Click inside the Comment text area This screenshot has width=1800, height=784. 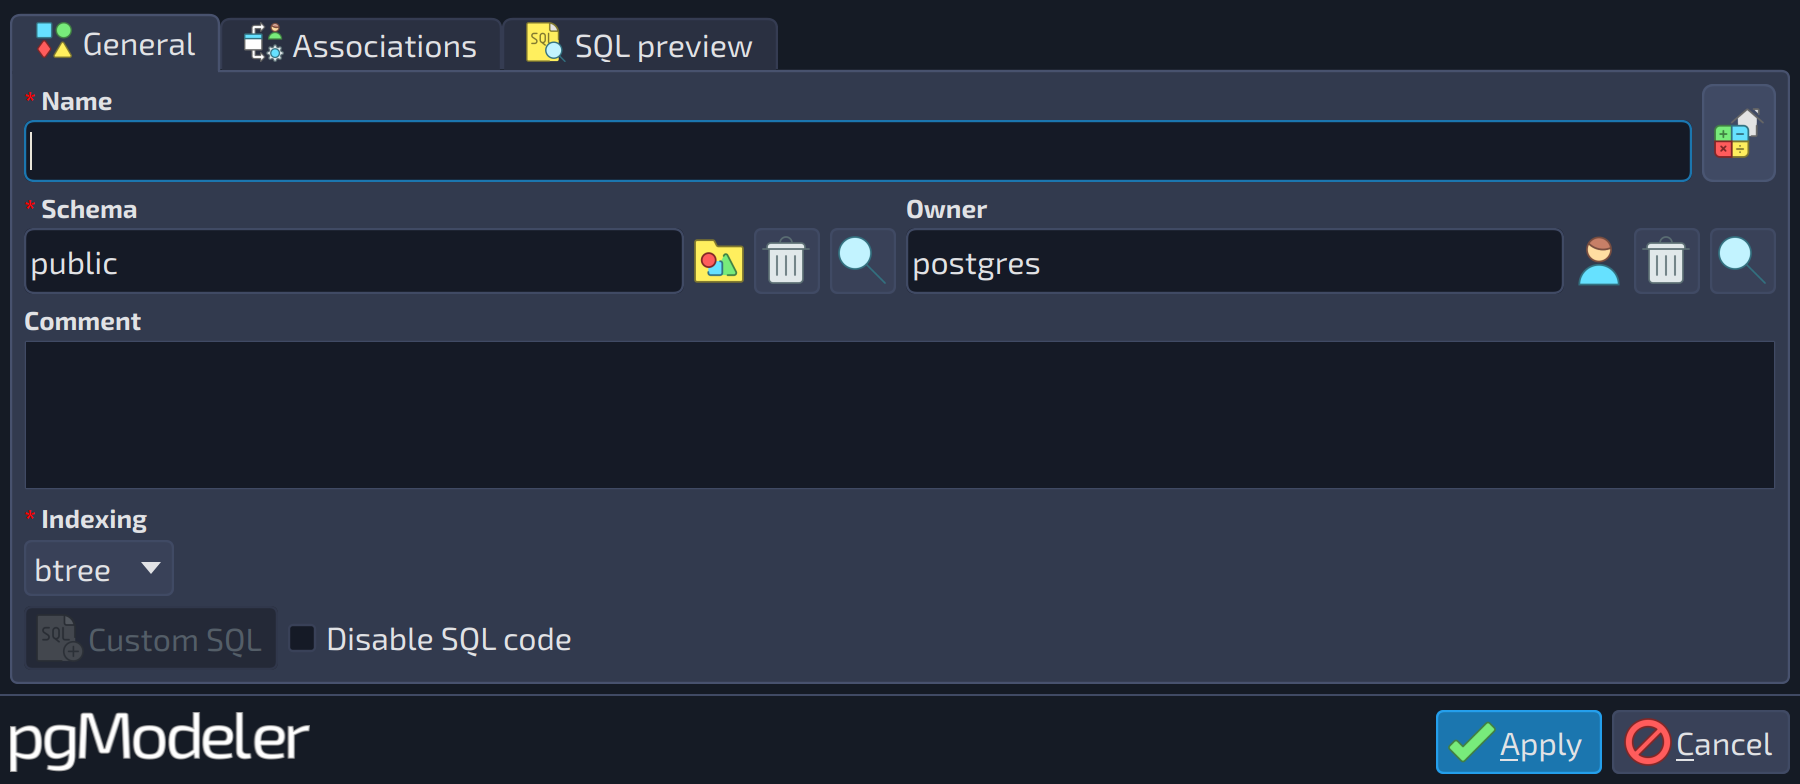(x=900, y=415)
